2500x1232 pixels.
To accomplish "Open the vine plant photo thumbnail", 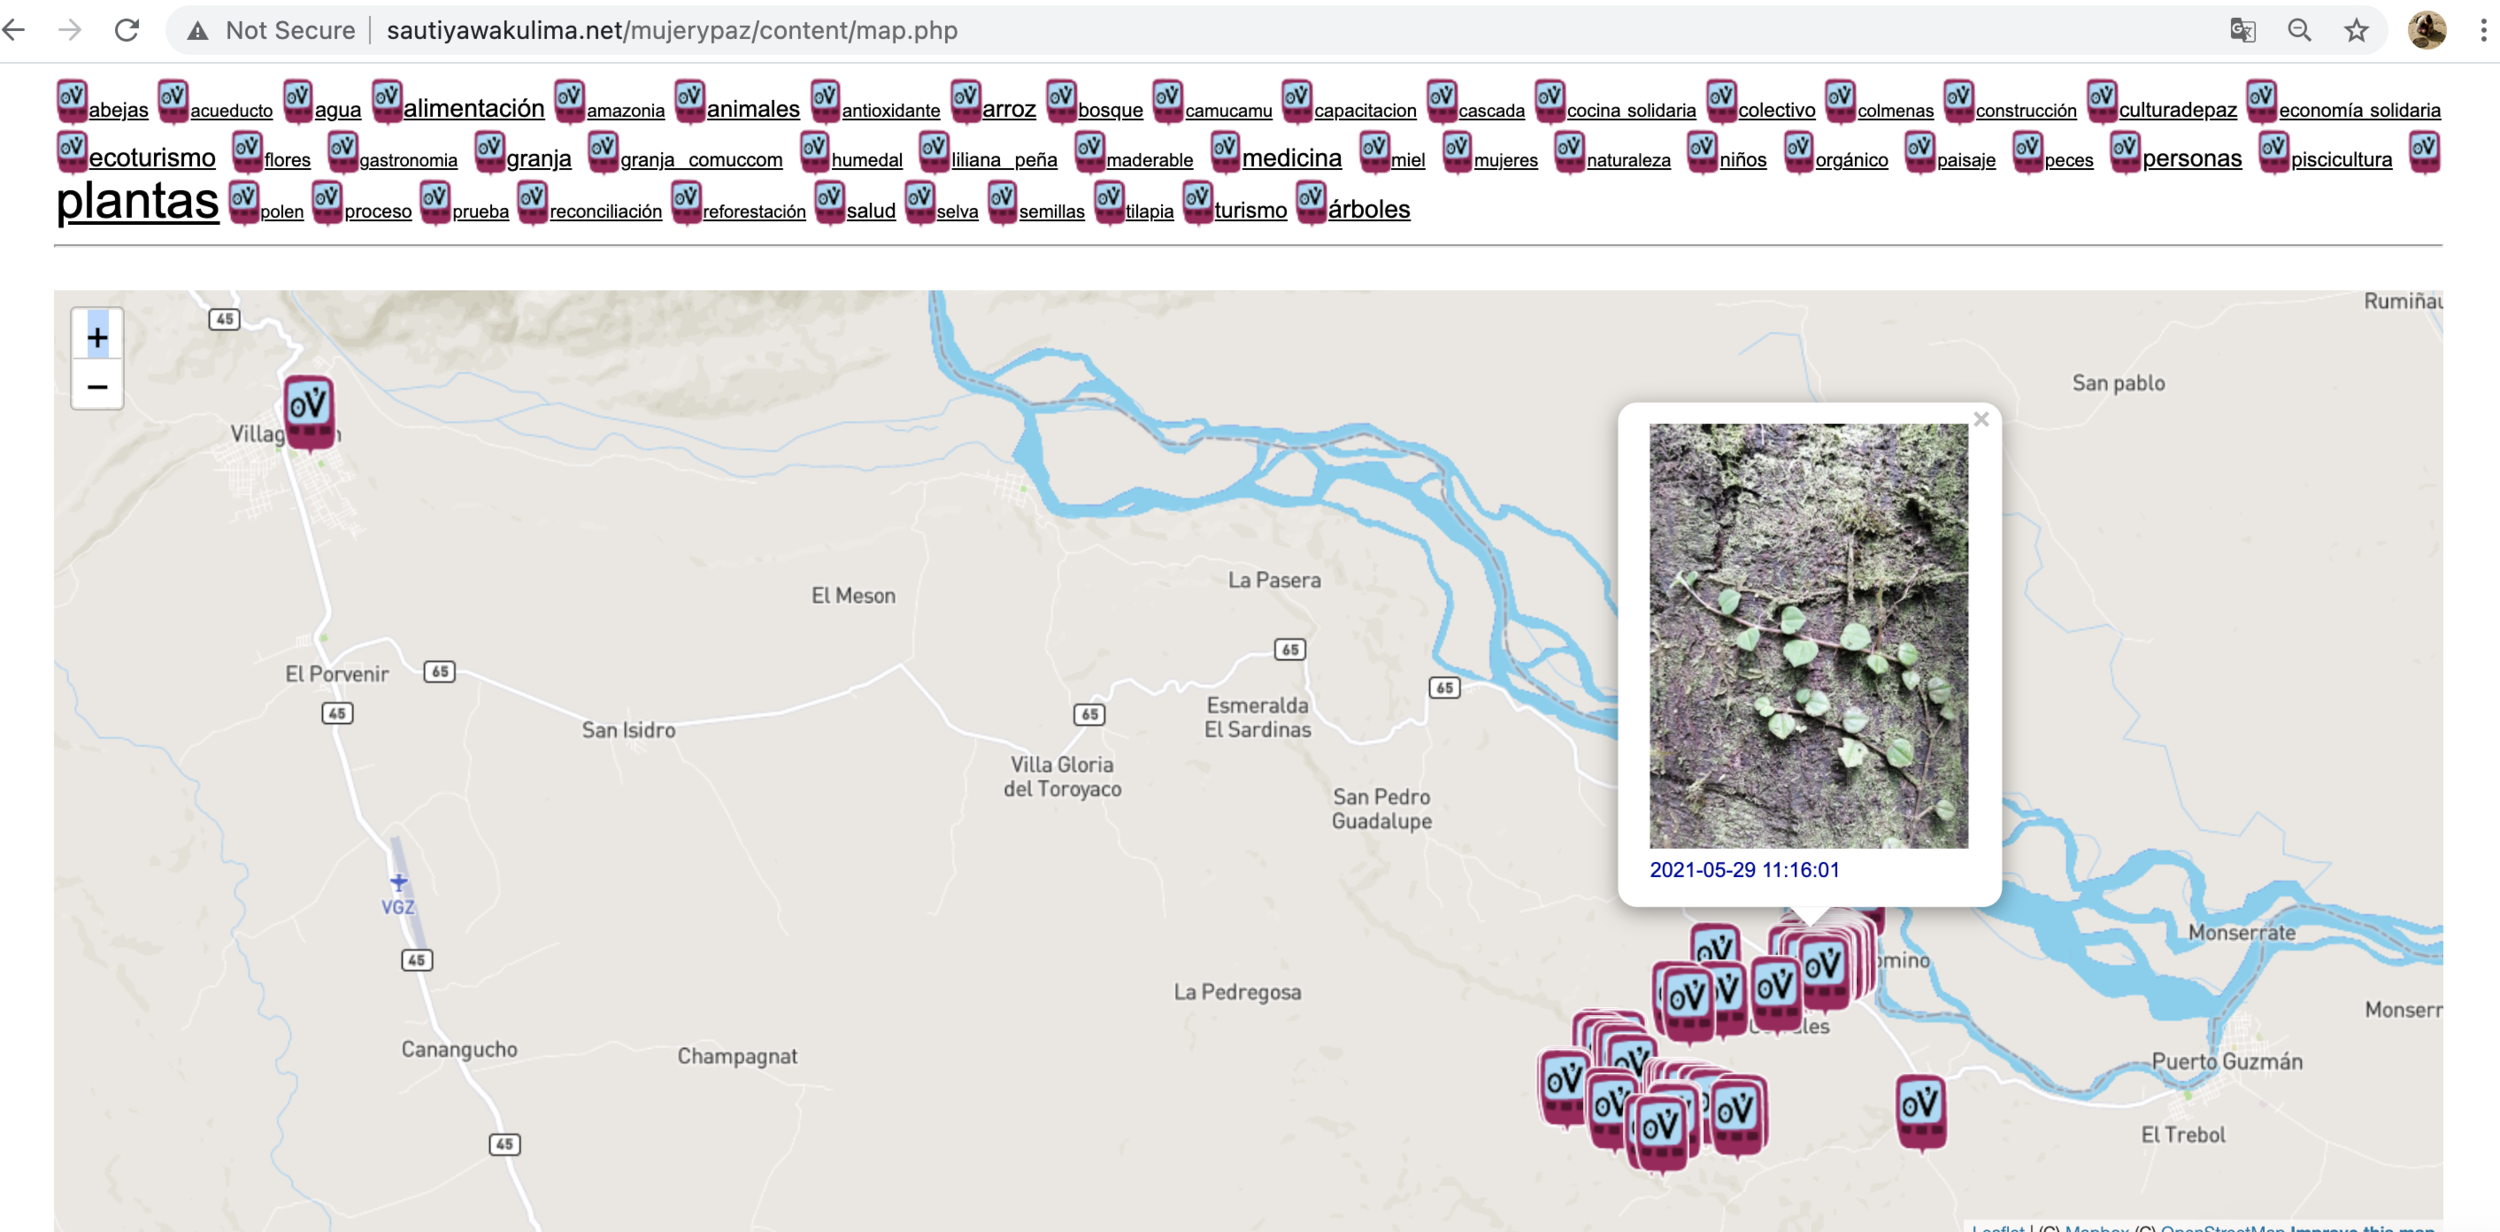I will click(1808, 635).
